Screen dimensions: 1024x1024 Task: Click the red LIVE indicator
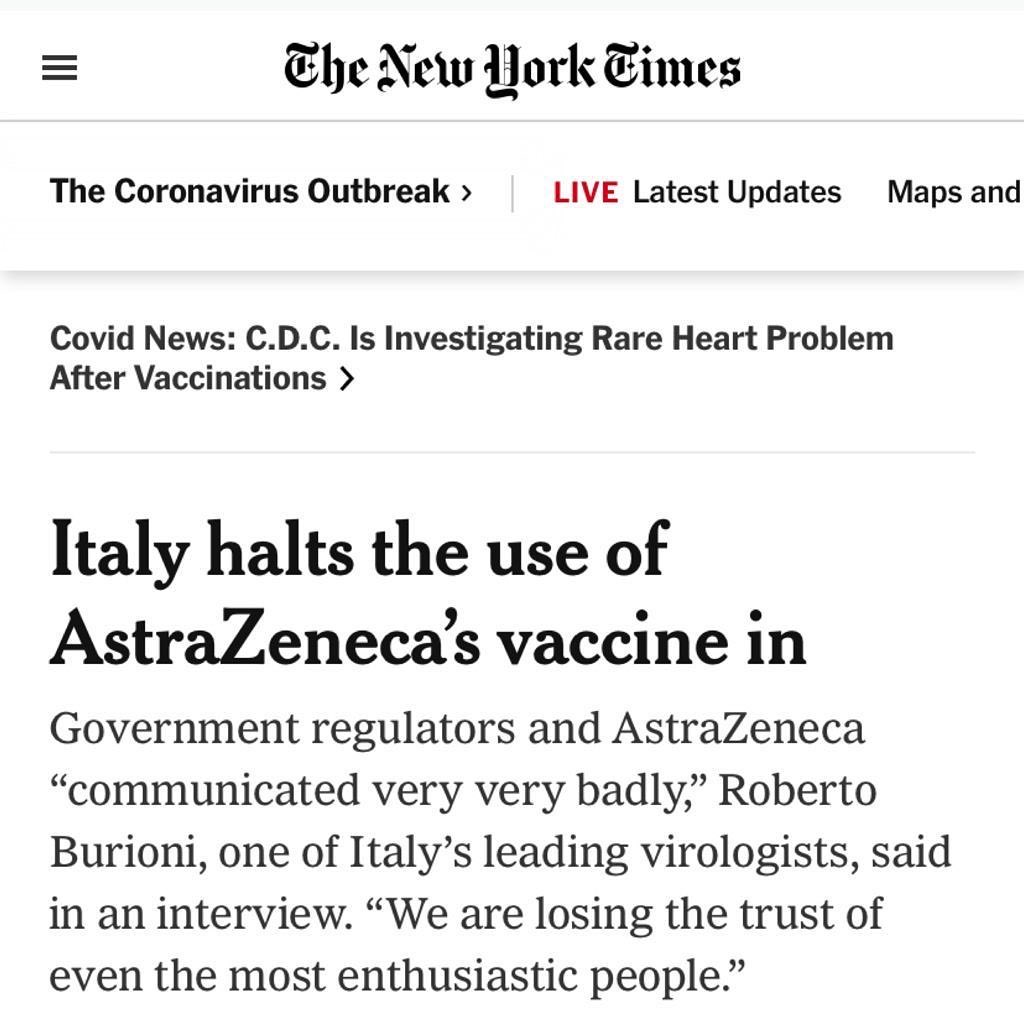[x=585, y=193]
